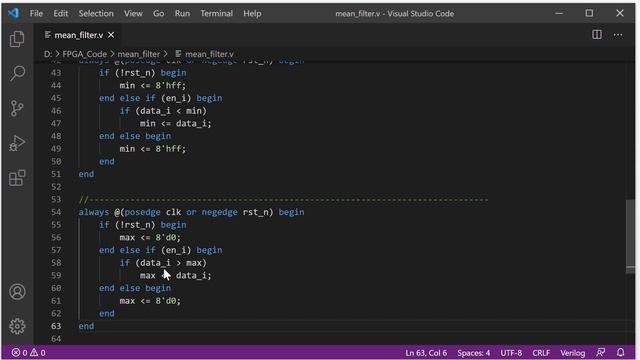The height and width of the screenshot is (360, 640).
Task: Click "max <= 8'd0;" on line 56
Action: tap(150, 237)
